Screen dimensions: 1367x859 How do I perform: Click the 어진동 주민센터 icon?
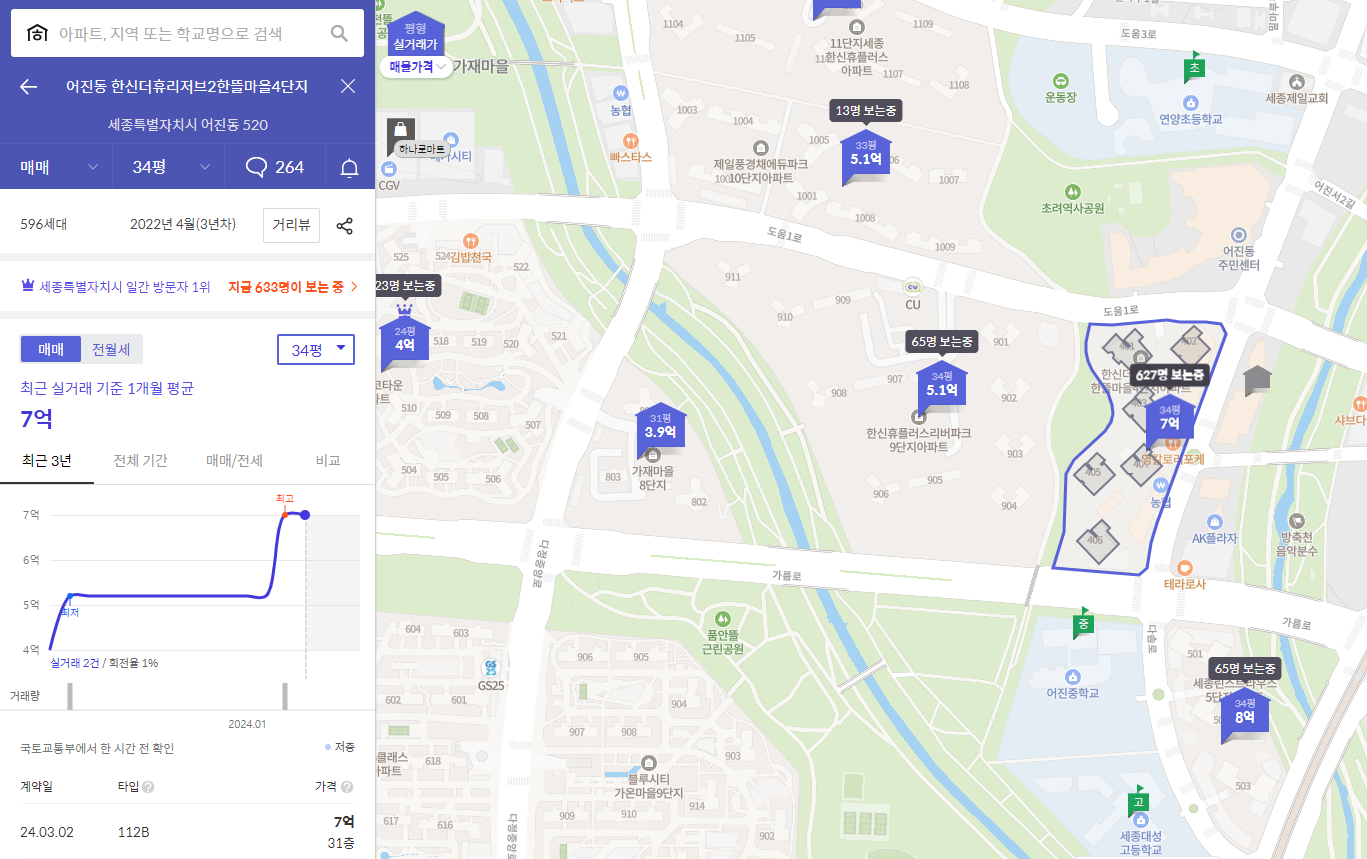(x=1240, y=233)
